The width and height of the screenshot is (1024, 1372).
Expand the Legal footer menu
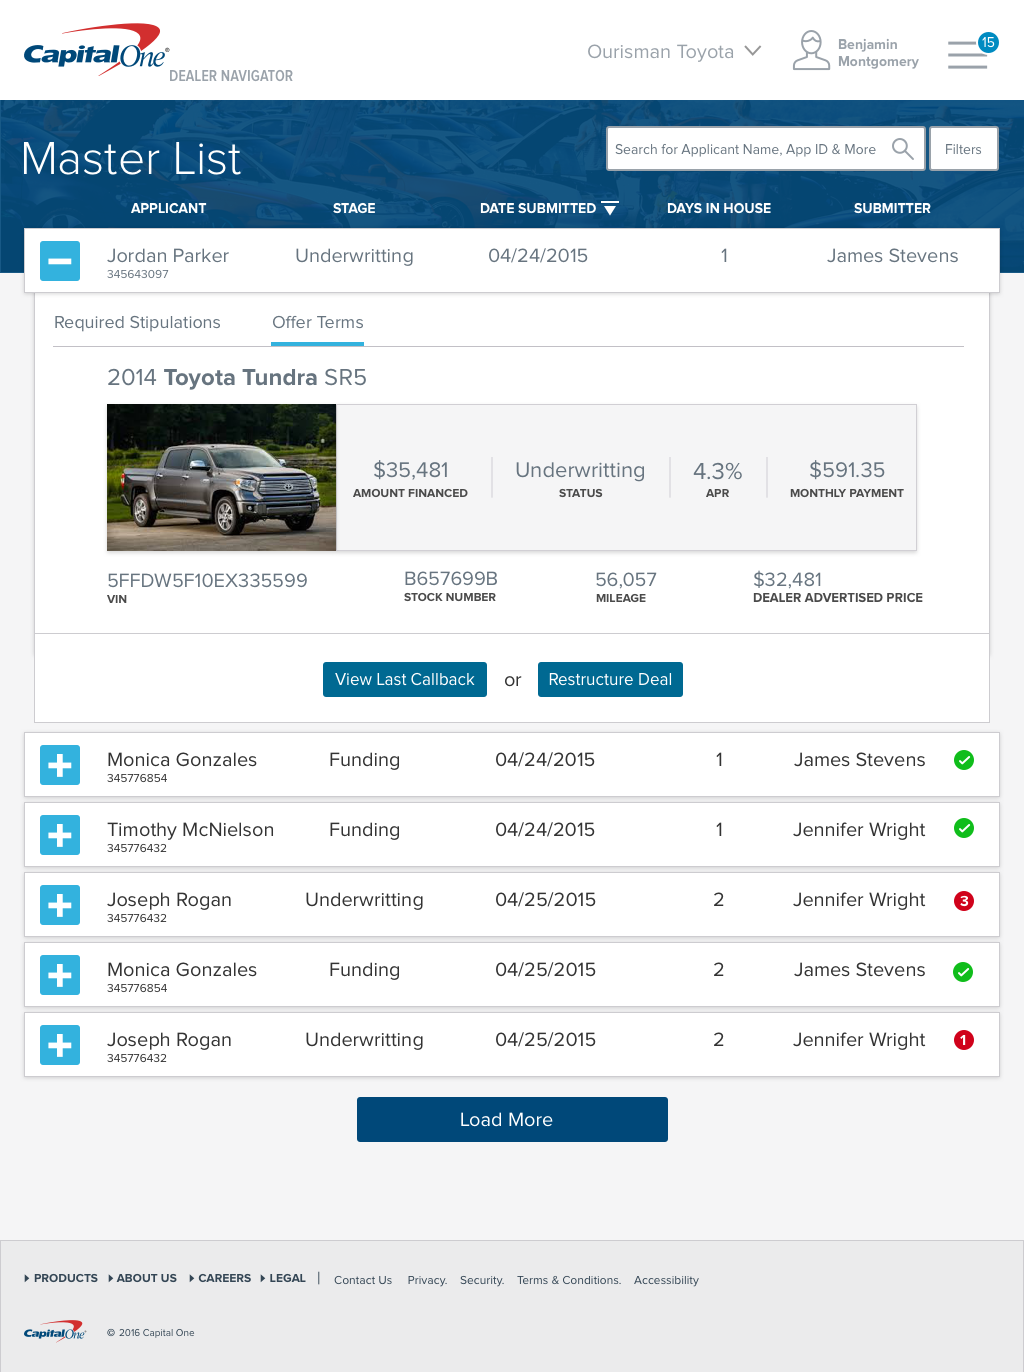[283, 1278]
